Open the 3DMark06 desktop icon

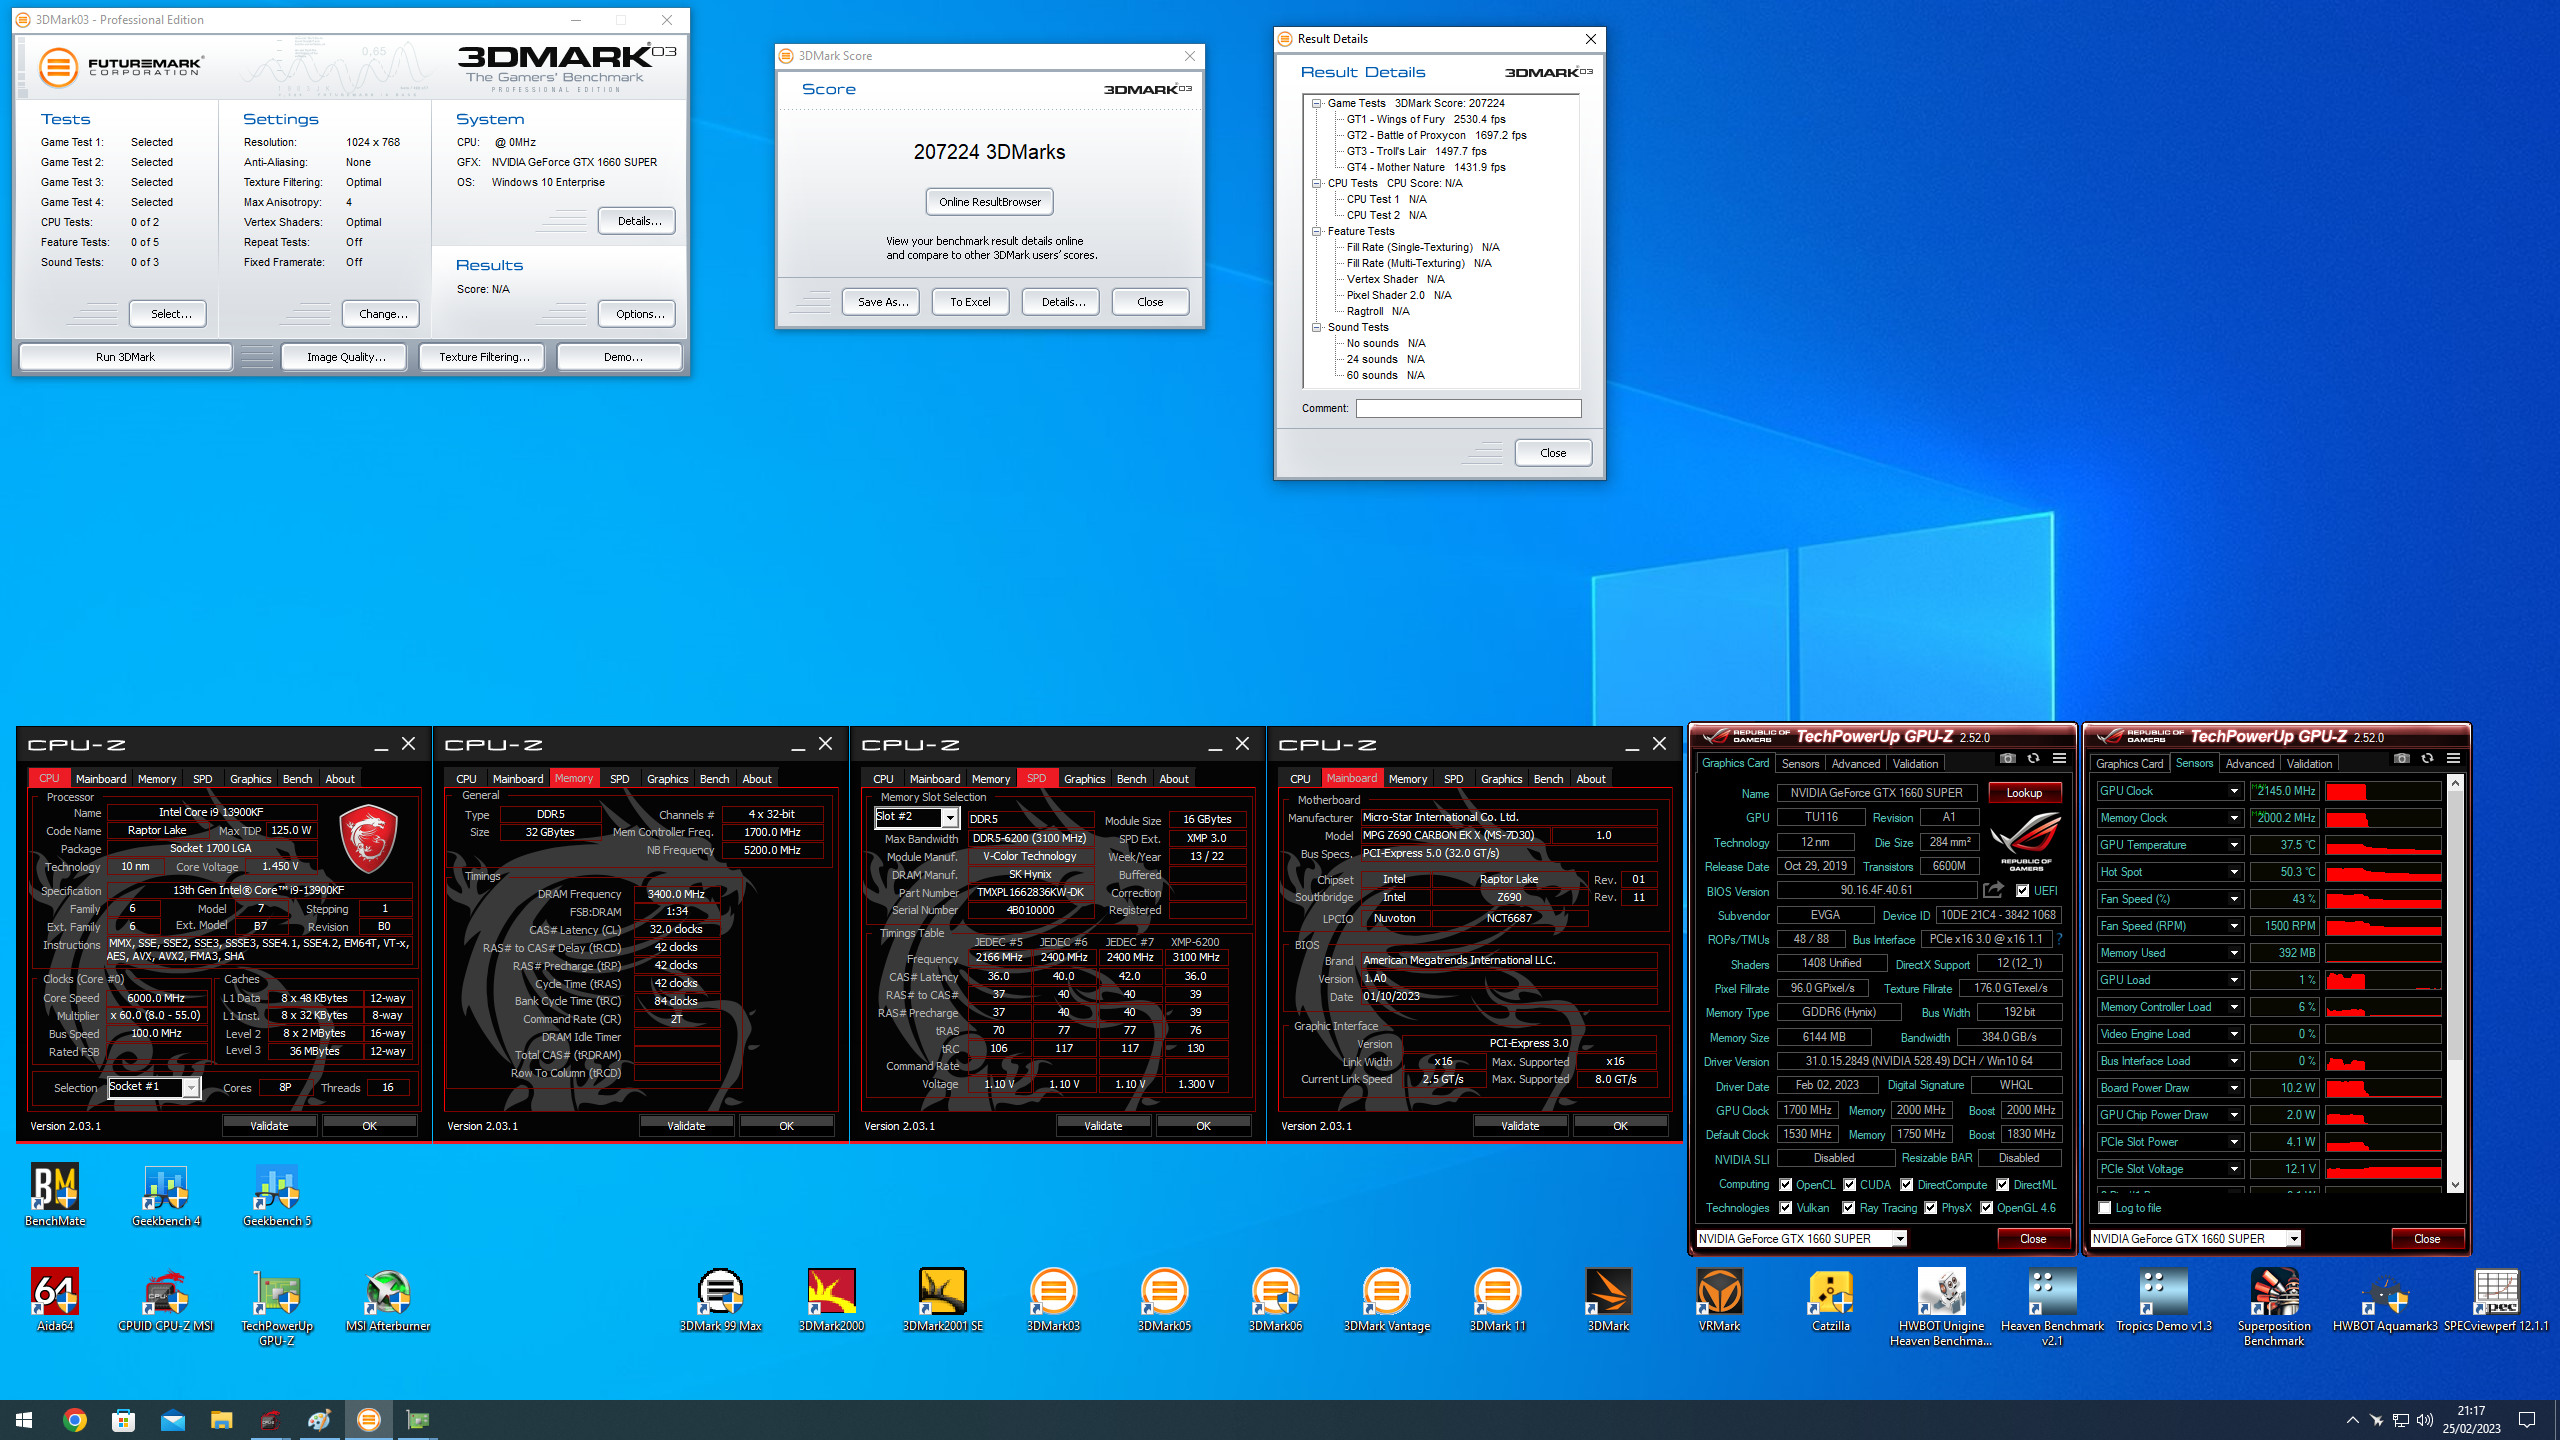pos(1275,1300)
